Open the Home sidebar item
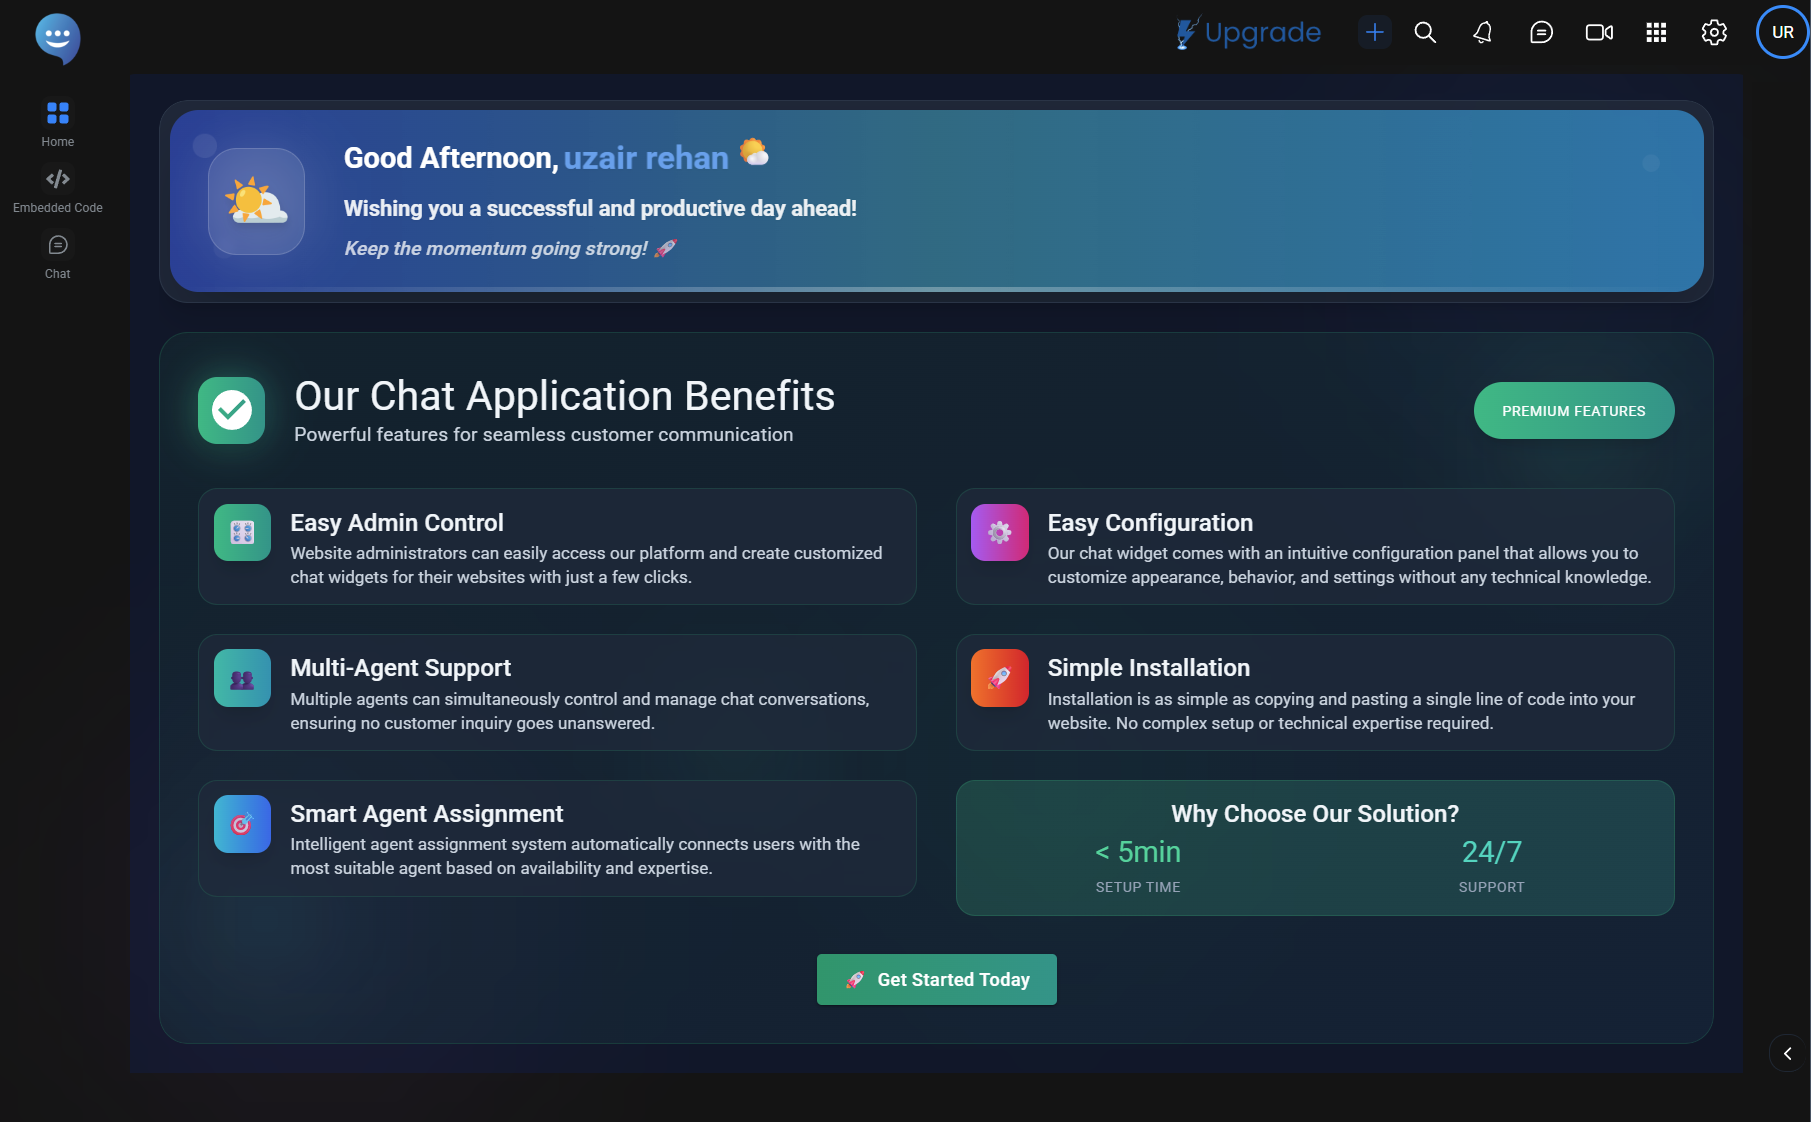Screen dimensions: 1811x1122 pyautogui.click(x=57, y=123)
